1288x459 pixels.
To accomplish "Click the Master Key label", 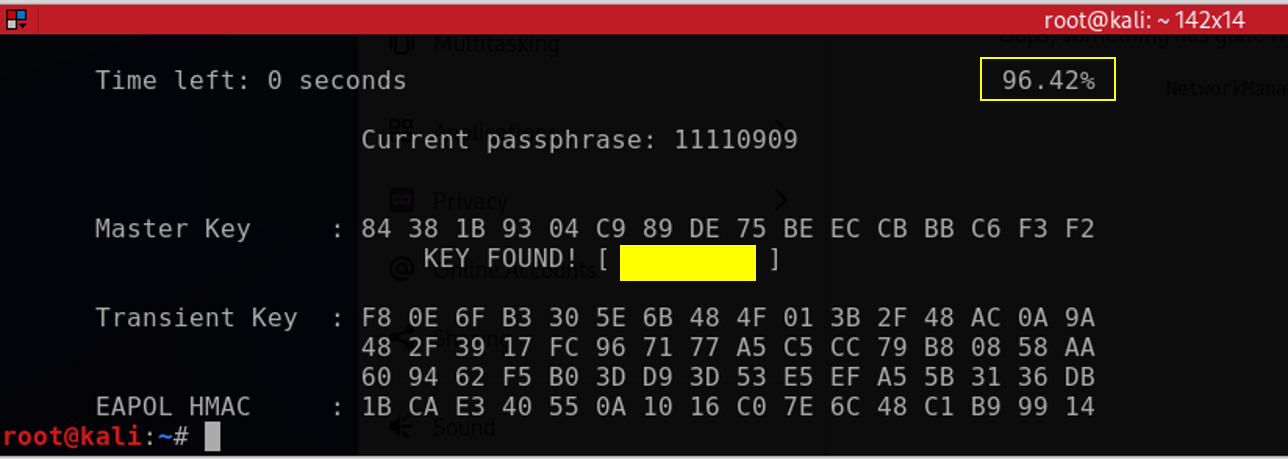I will [172, 229].
